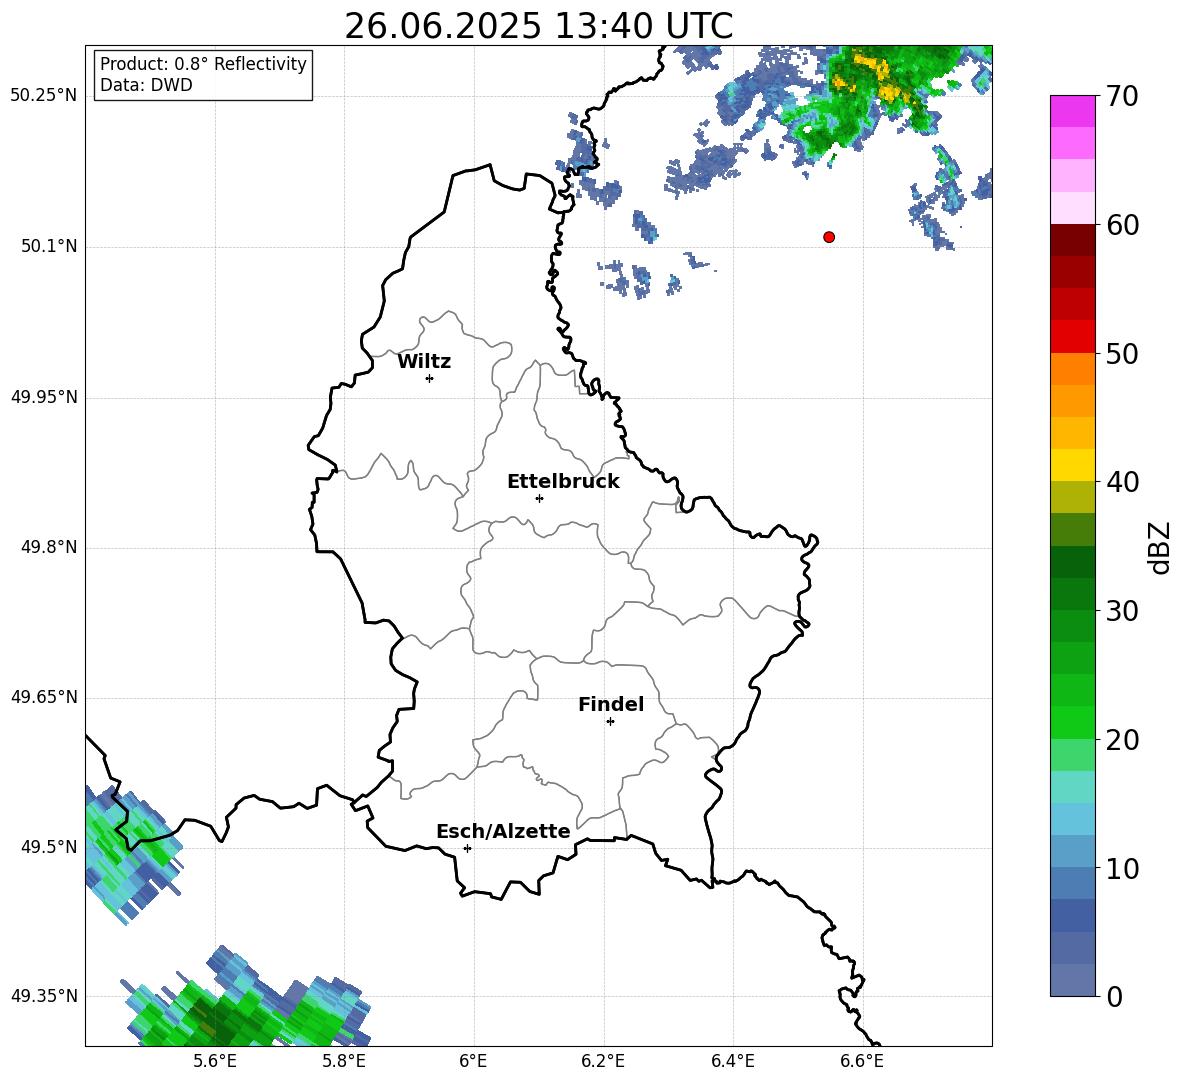Viewport: 1184px width, 1081px height.
Task: Click the Wiltz city label
Action: (x=424, y=362)
